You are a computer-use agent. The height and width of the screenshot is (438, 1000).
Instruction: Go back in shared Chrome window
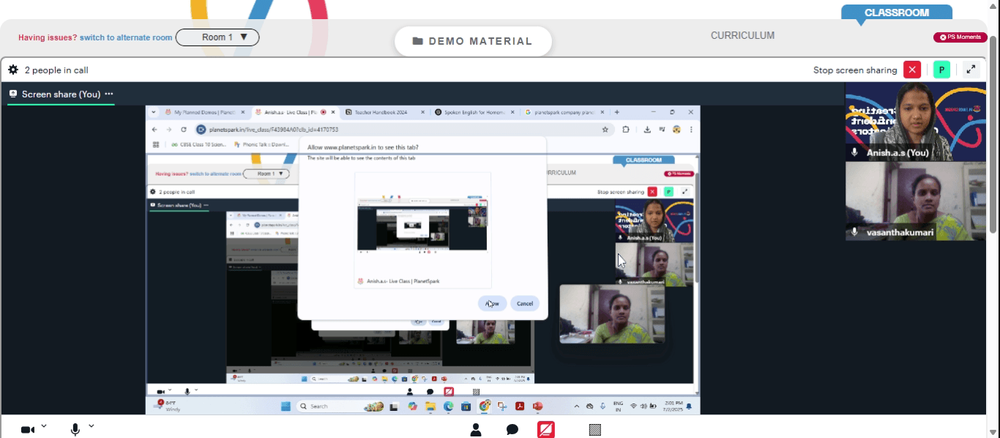[x=154, y=129]
